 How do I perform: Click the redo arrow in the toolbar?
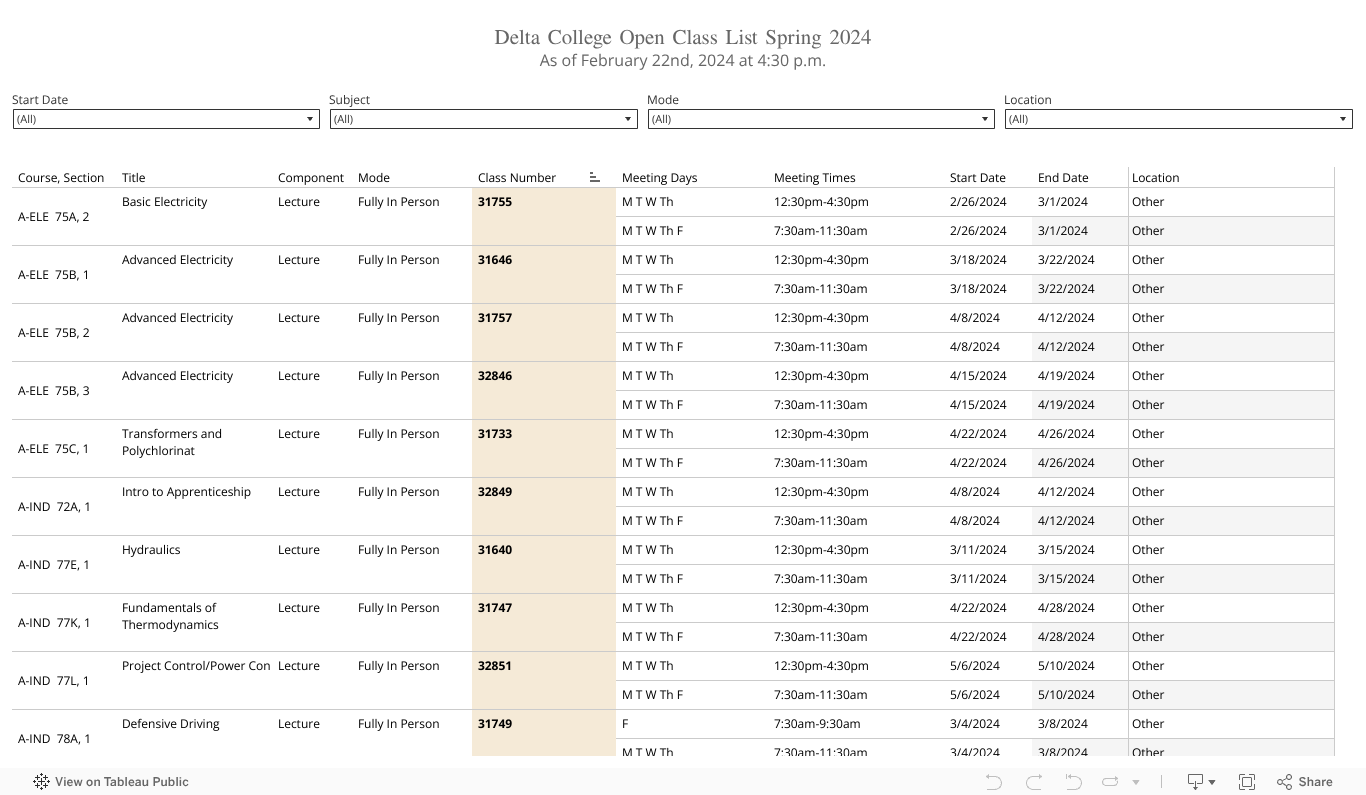tap(1034, 782)
